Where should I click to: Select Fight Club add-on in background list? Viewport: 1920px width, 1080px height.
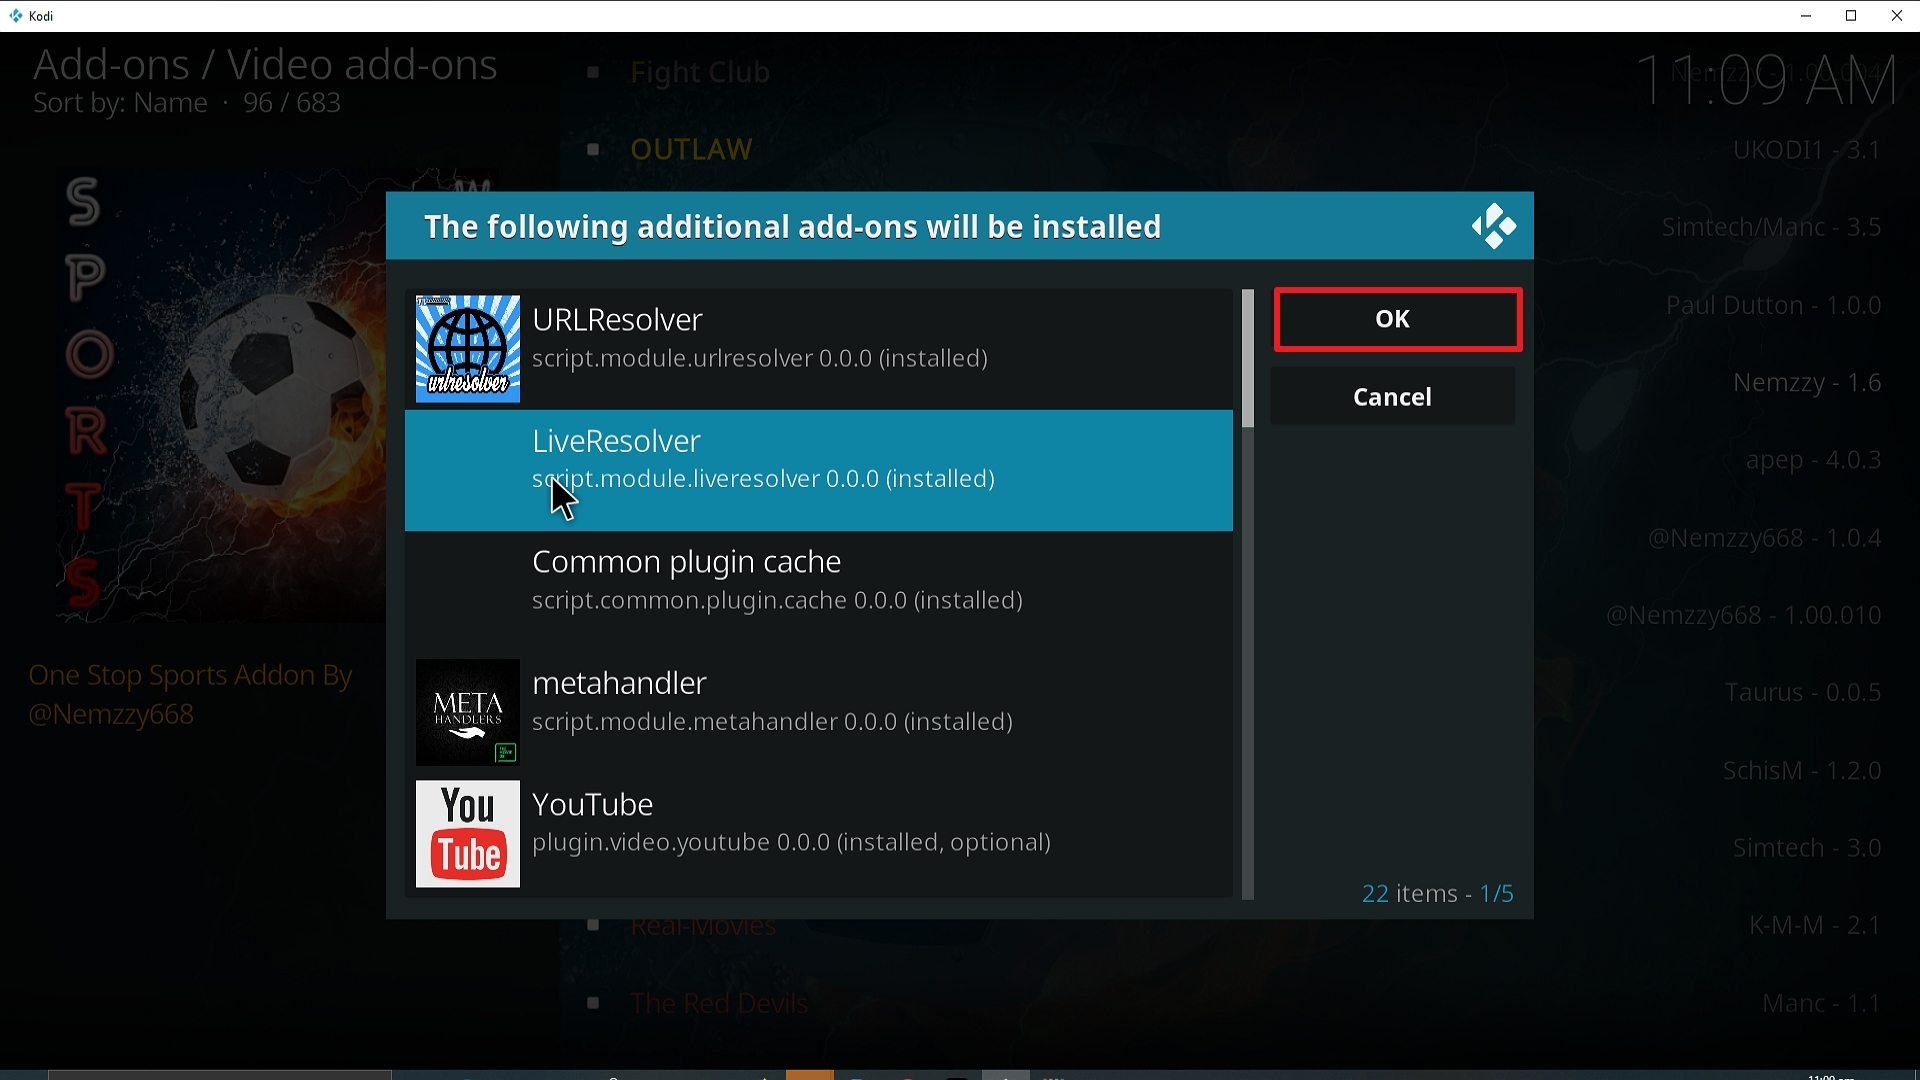pyautogui.click(x=700, y=72)
